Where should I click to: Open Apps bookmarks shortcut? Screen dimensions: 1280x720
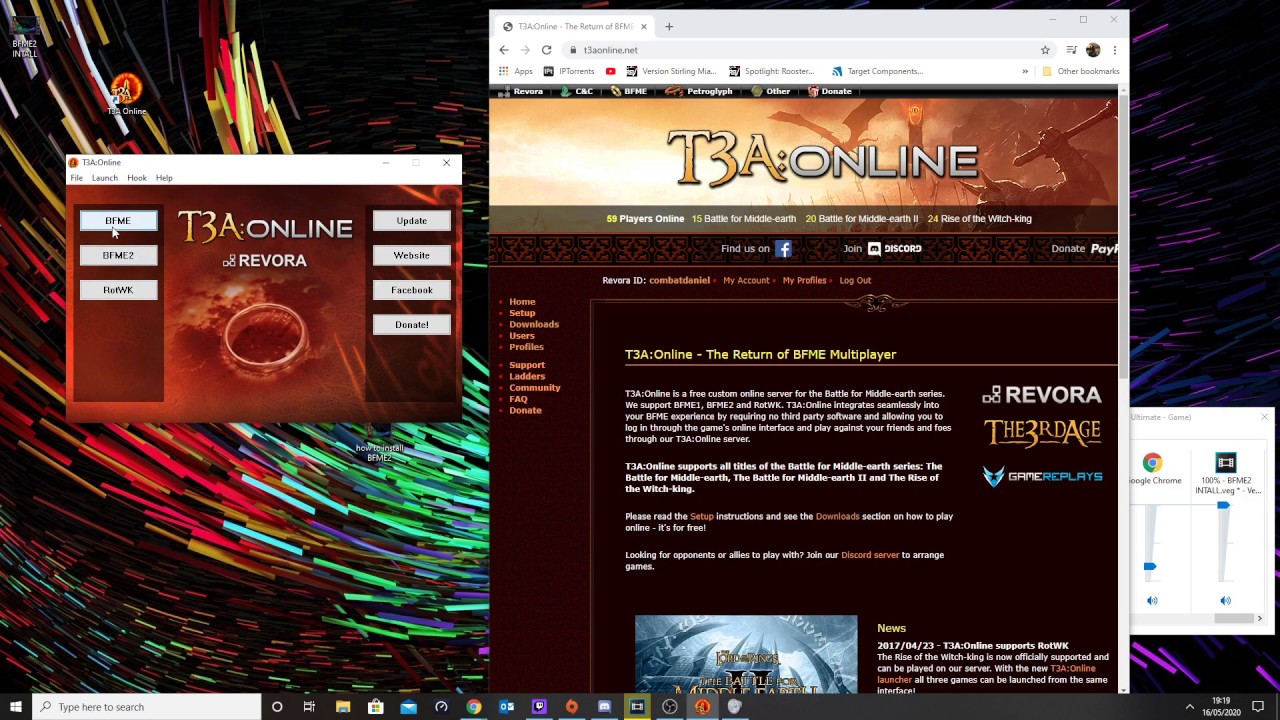pos(516,71)
